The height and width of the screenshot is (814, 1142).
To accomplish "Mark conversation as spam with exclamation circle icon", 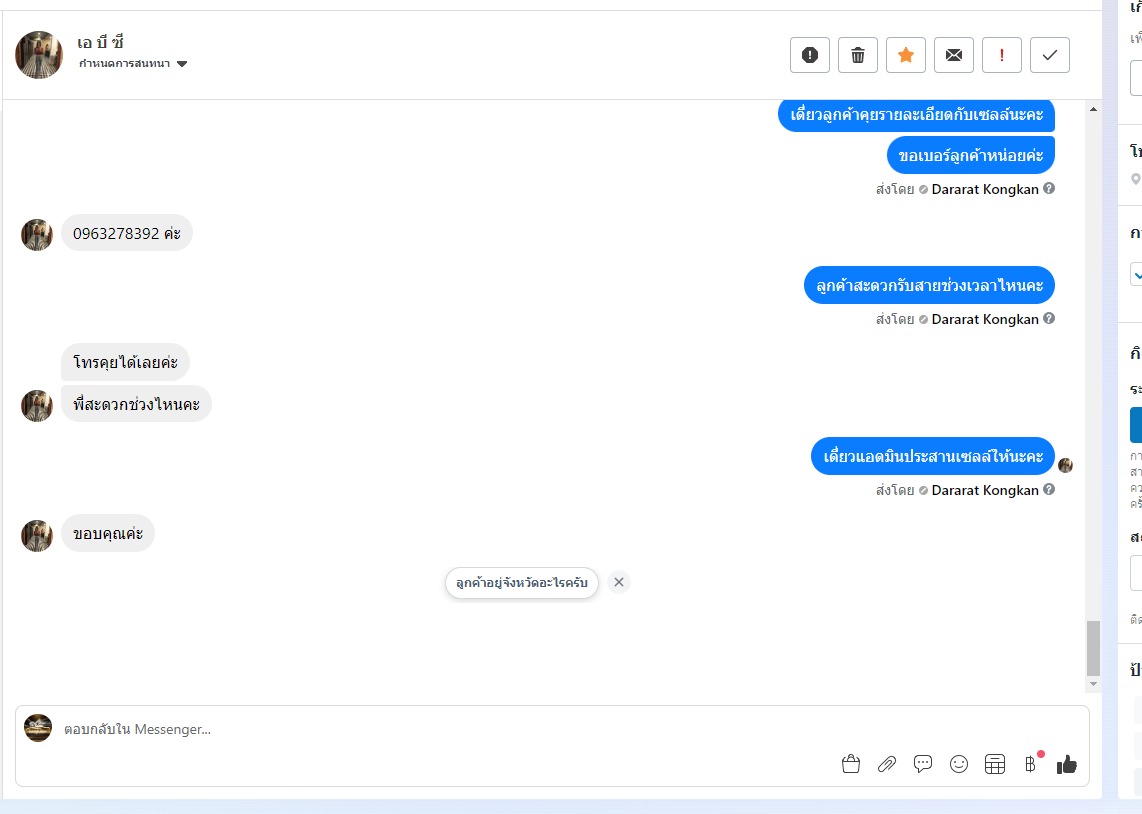I will pos(809,55).
